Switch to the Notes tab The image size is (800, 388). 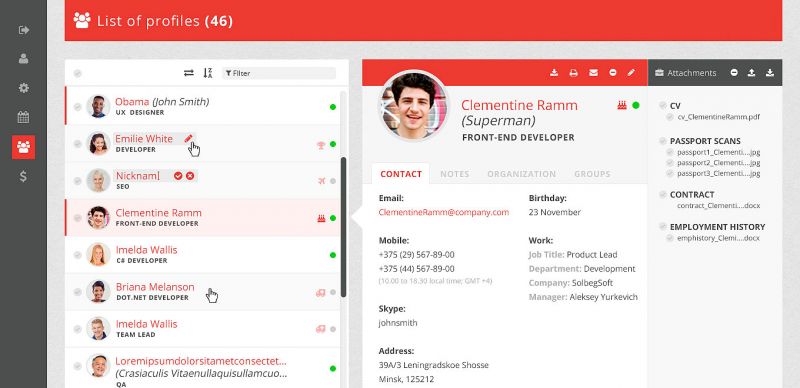(455, 174)
